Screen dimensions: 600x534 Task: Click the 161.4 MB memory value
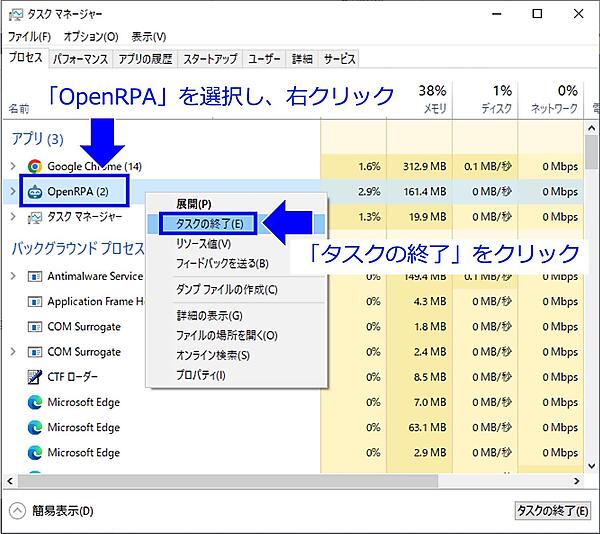[x=425, y=192]
